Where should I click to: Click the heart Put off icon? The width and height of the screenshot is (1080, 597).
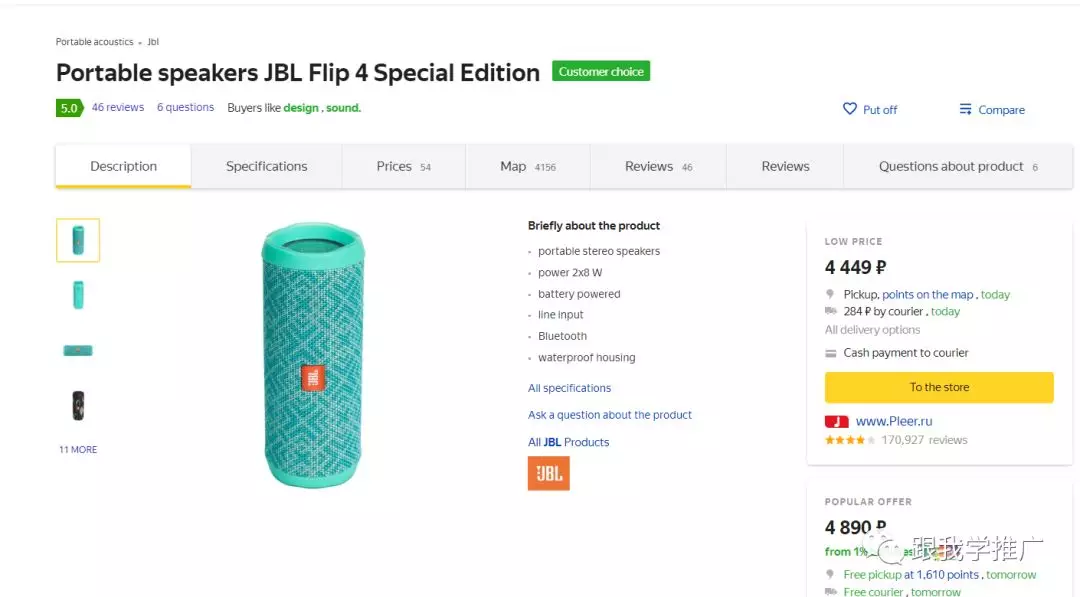[x=850, y=109]
